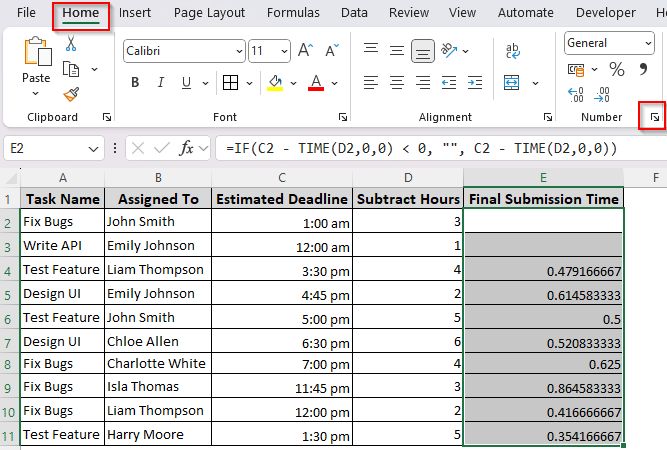Toggle Underline formatting
This screenshot has width=667, height=450.
click(186, 83)
